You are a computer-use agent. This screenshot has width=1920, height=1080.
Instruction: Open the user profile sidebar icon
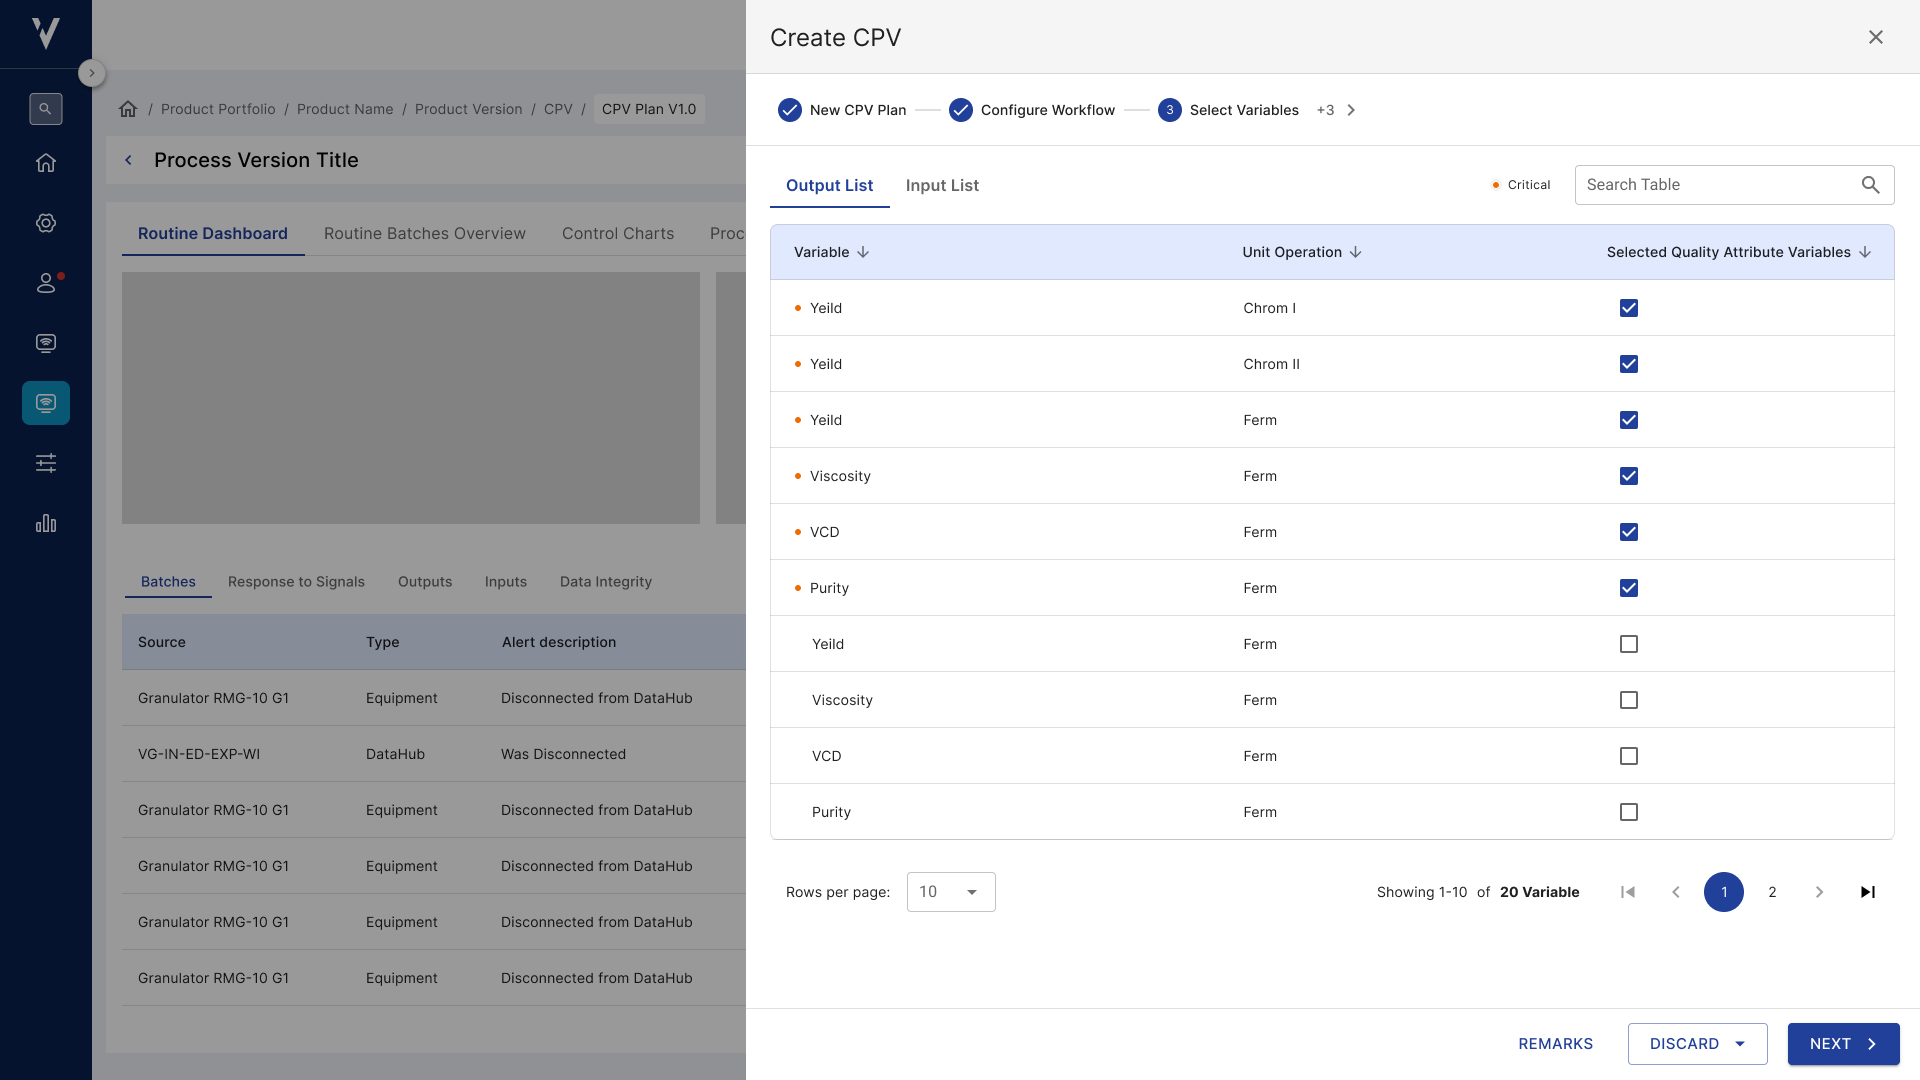46,283
